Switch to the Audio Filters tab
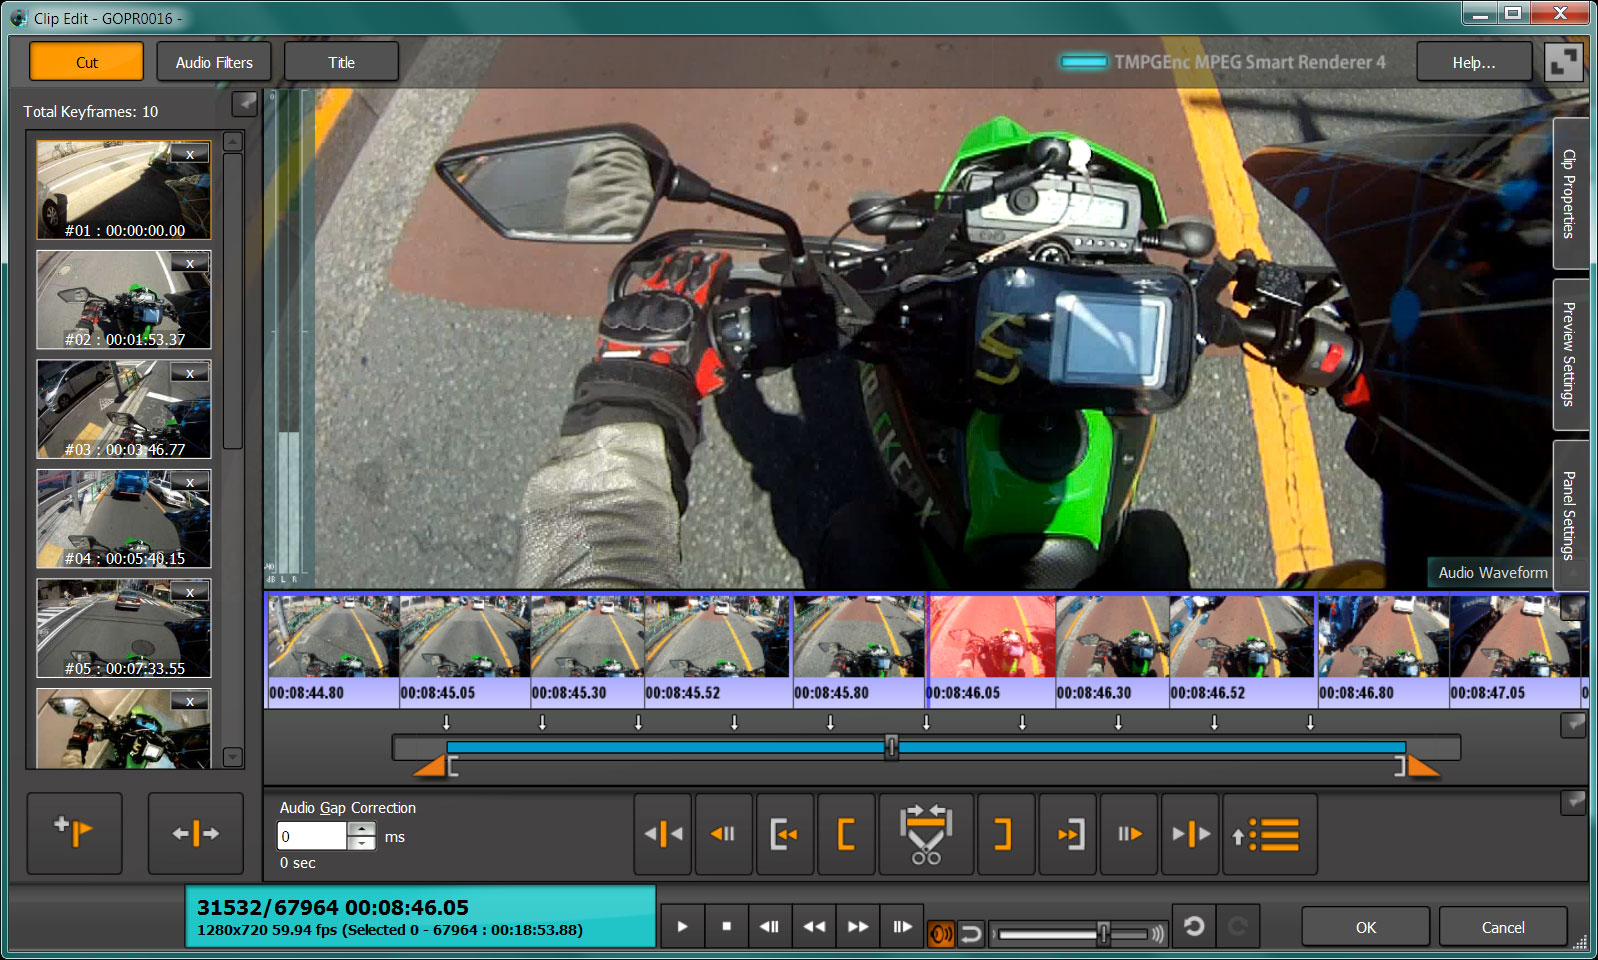Image resolution: width=1598 pixels, height=960 pixels. click(214, 62)
